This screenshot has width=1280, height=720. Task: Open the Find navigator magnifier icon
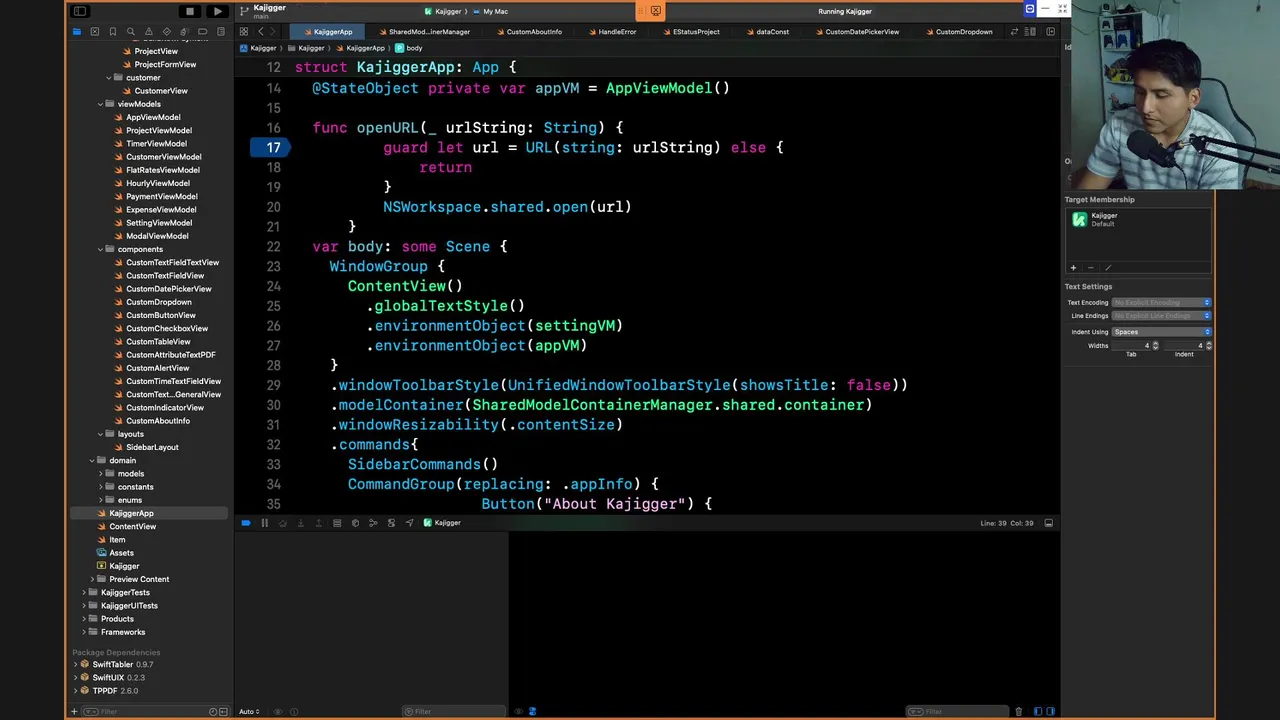tap(130, 32)
